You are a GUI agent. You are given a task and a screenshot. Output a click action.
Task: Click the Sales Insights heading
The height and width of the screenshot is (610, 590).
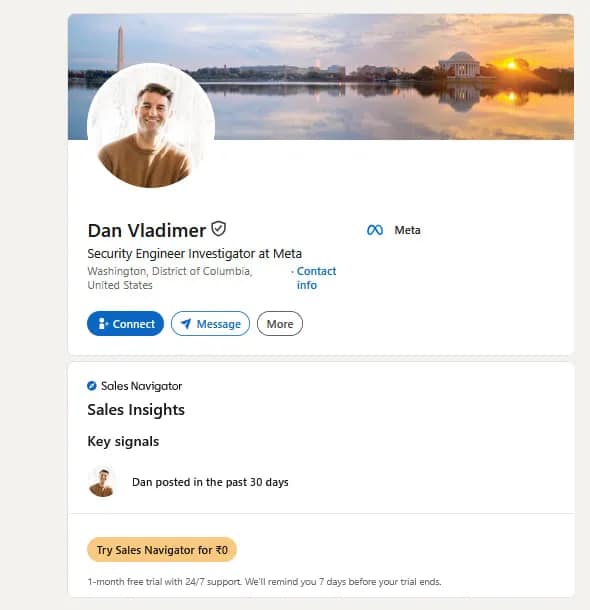[x=136, y=410]
